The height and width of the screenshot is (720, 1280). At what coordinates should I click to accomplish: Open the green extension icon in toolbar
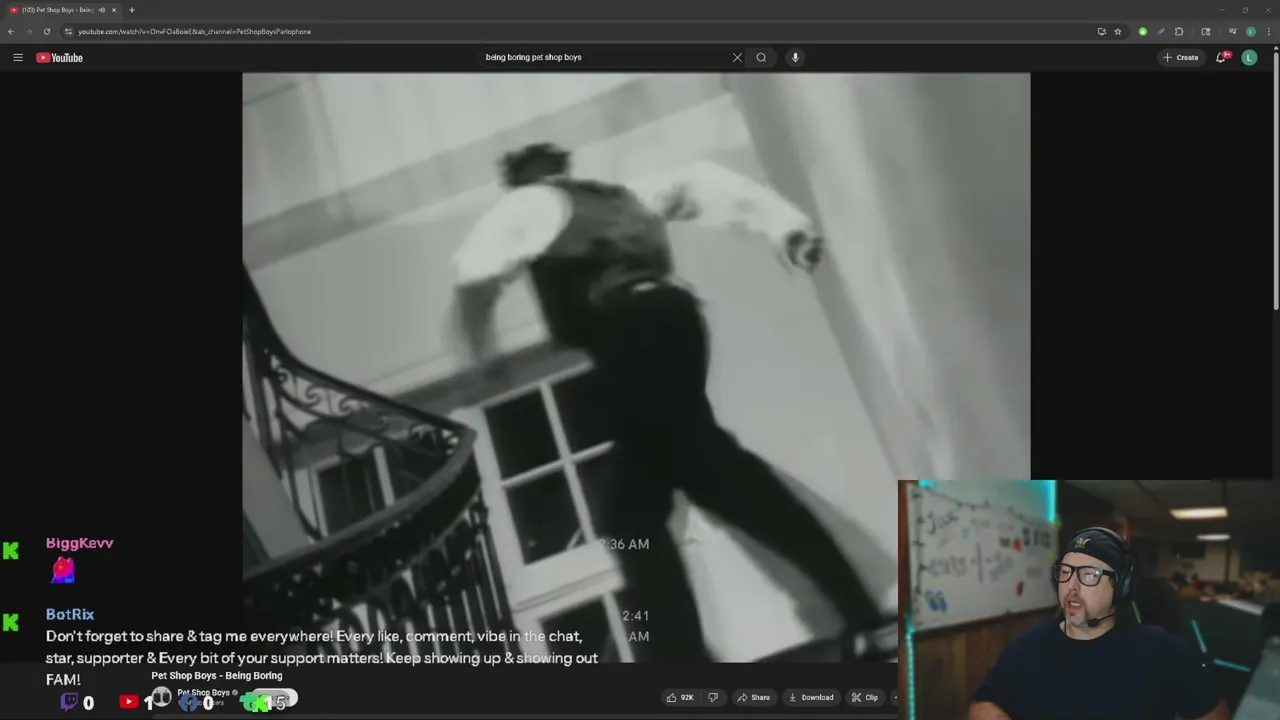pos(1143,31)
